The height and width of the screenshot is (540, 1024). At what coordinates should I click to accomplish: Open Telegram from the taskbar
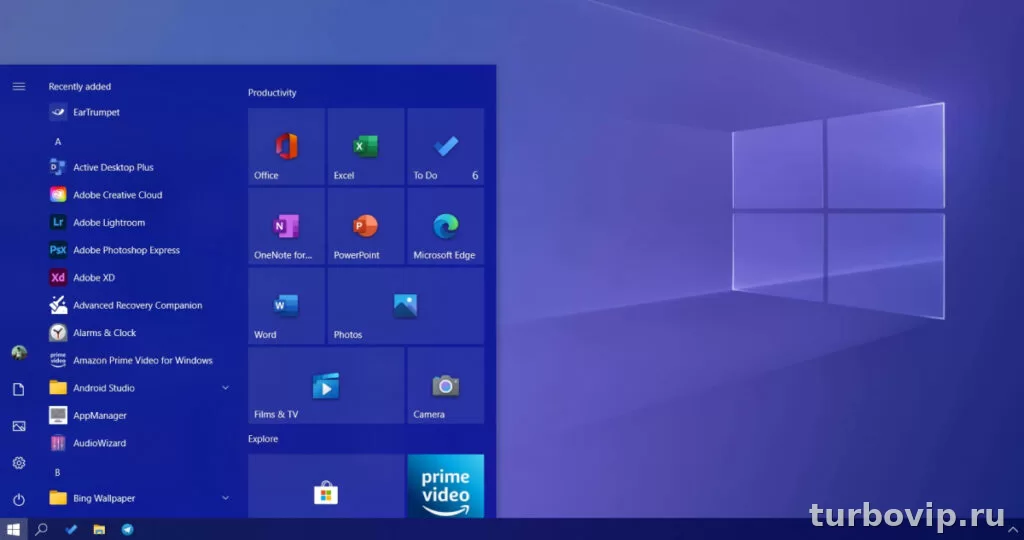[x=127, y=529]
